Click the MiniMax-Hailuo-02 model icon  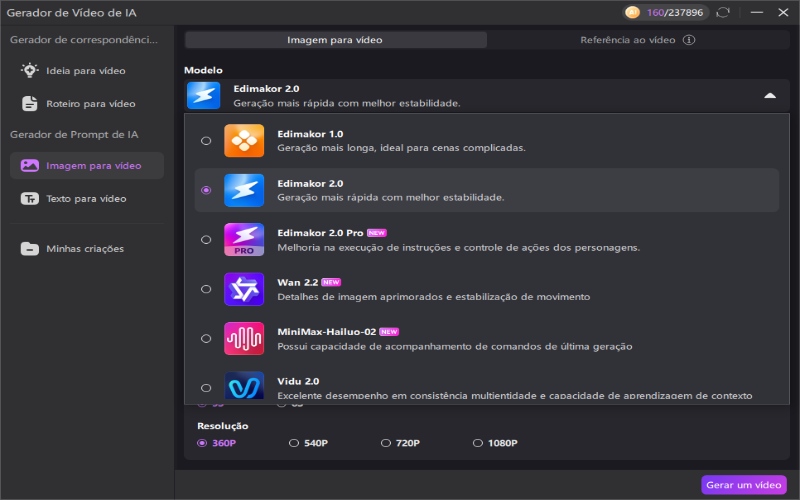tap(244, 339)
